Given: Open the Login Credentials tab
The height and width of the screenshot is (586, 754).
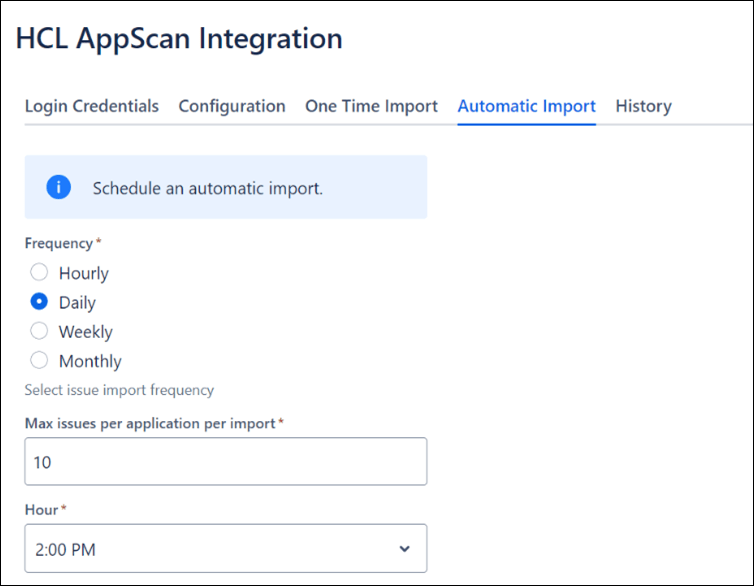Looking at the screenshot, I should [x=91, y=106].
